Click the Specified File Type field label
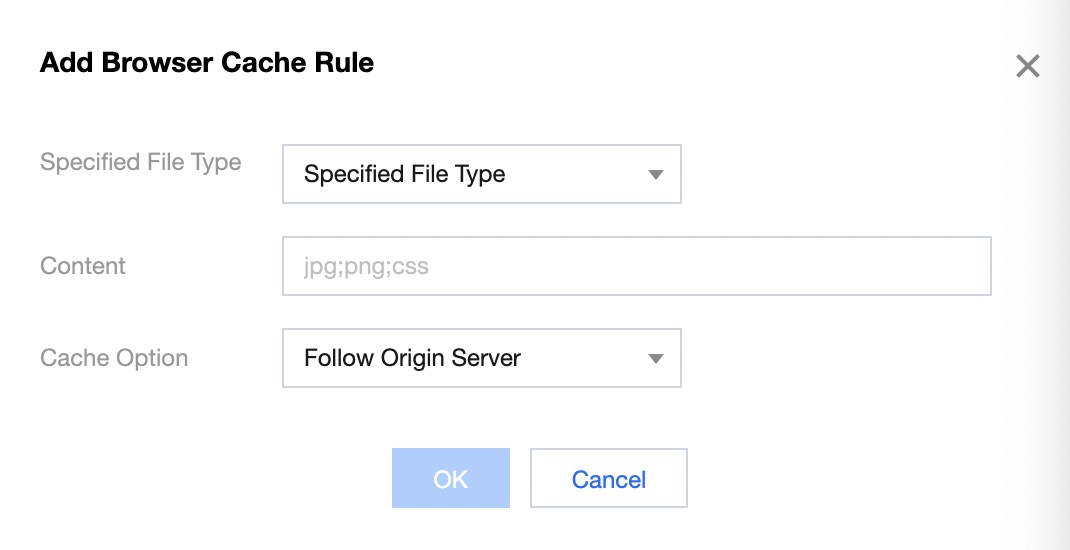This screenshot has width=1070, height=550. coord(140,162)
